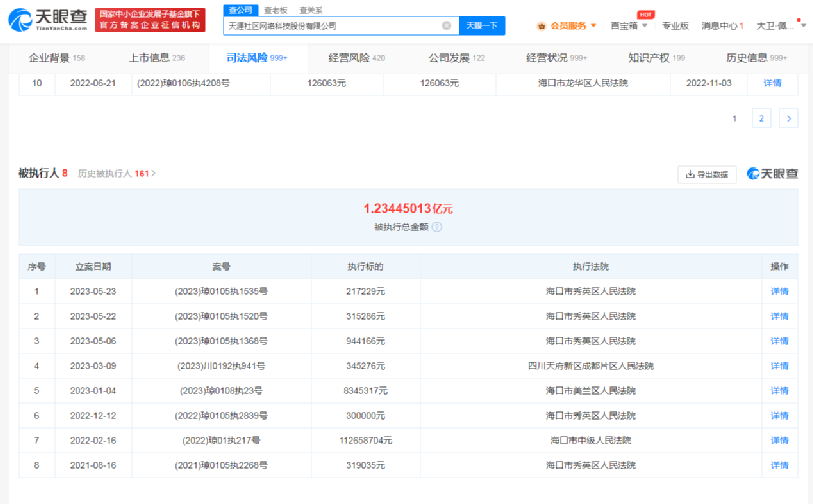Click the member services crown icon
Screen dimensions: 813x504
pos(541,26)
